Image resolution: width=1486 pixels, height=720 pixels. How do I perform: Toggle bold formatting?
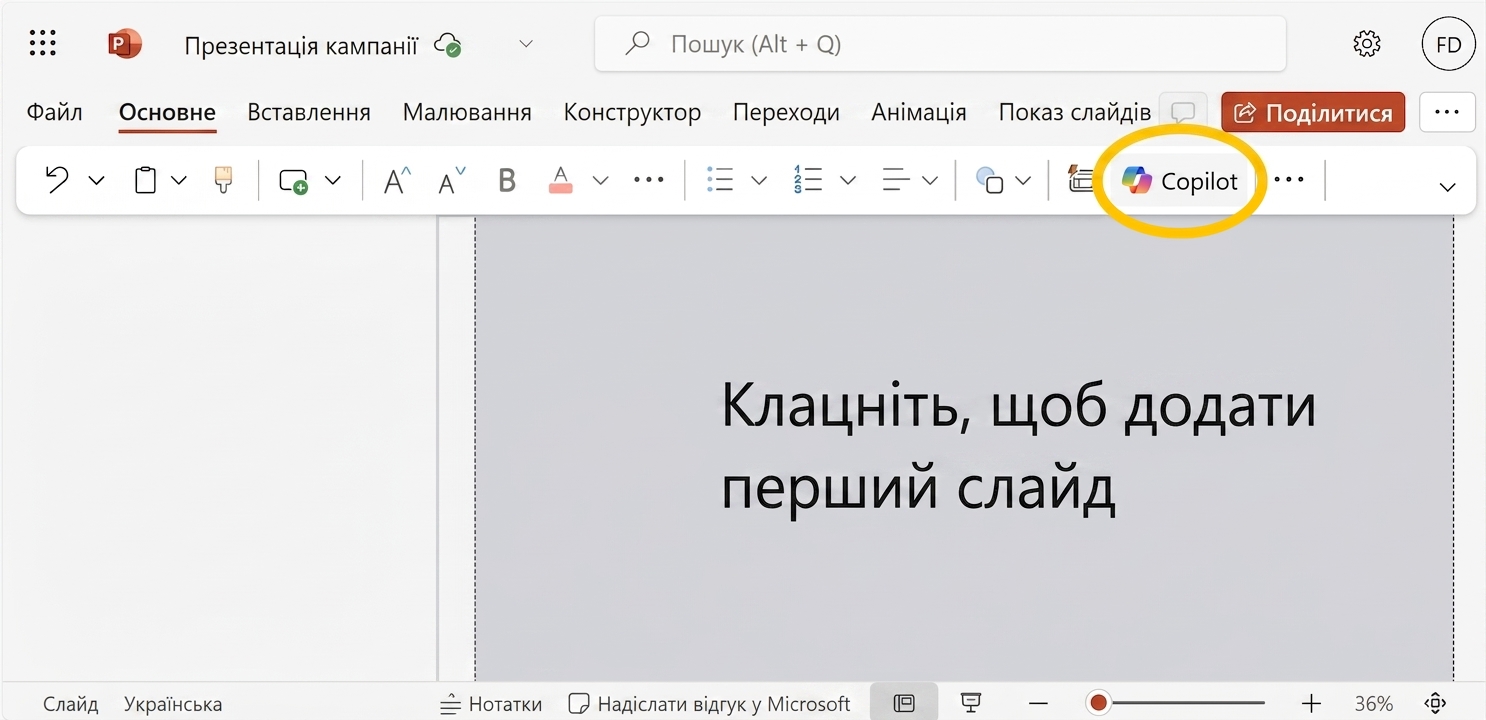pyautogui.click(x=507, y=181)
